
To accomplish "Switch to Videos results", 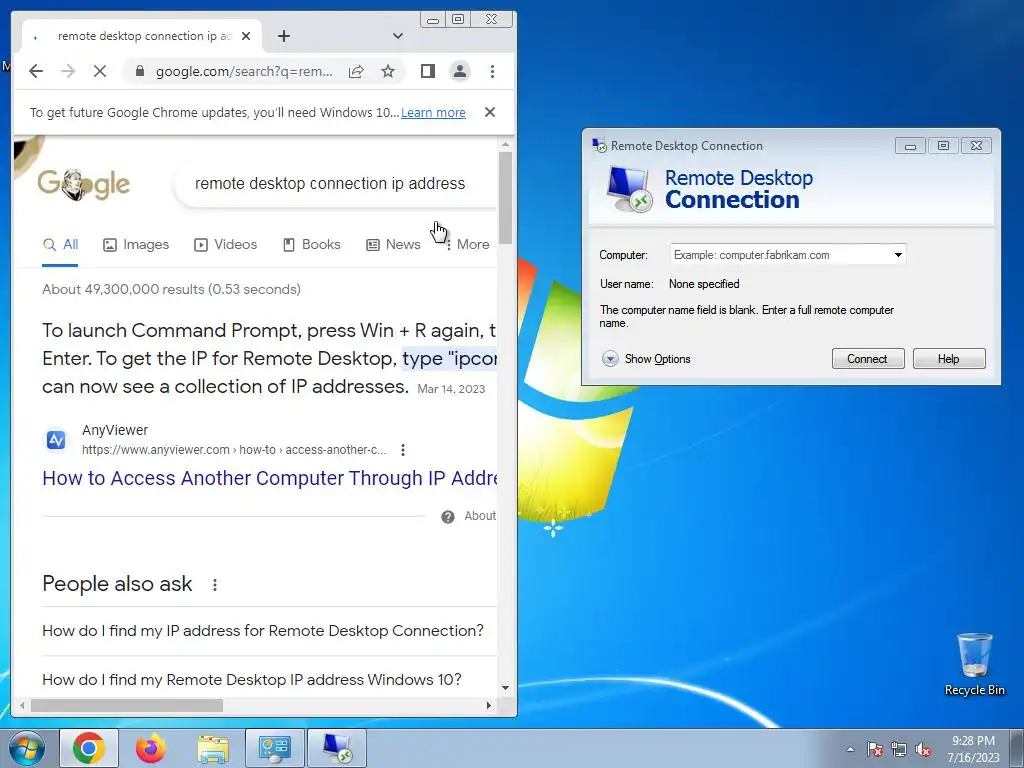I will pos(225,245).
